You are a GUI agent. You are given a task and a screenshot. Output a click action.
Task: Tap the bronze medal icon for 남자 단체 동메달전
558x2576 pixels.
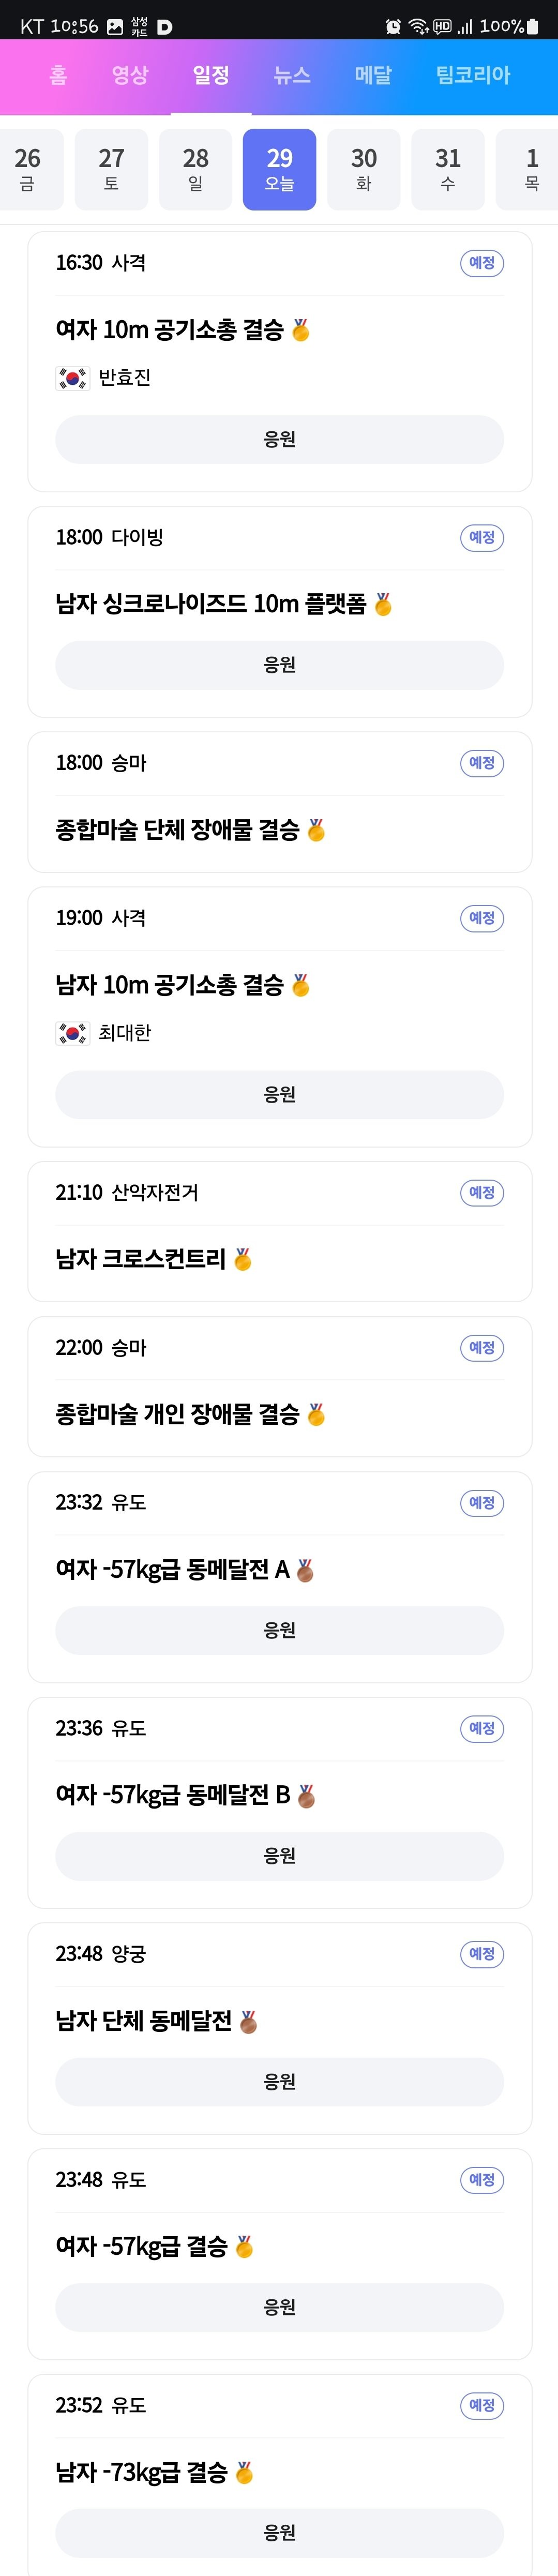(x=249, y=2021)
